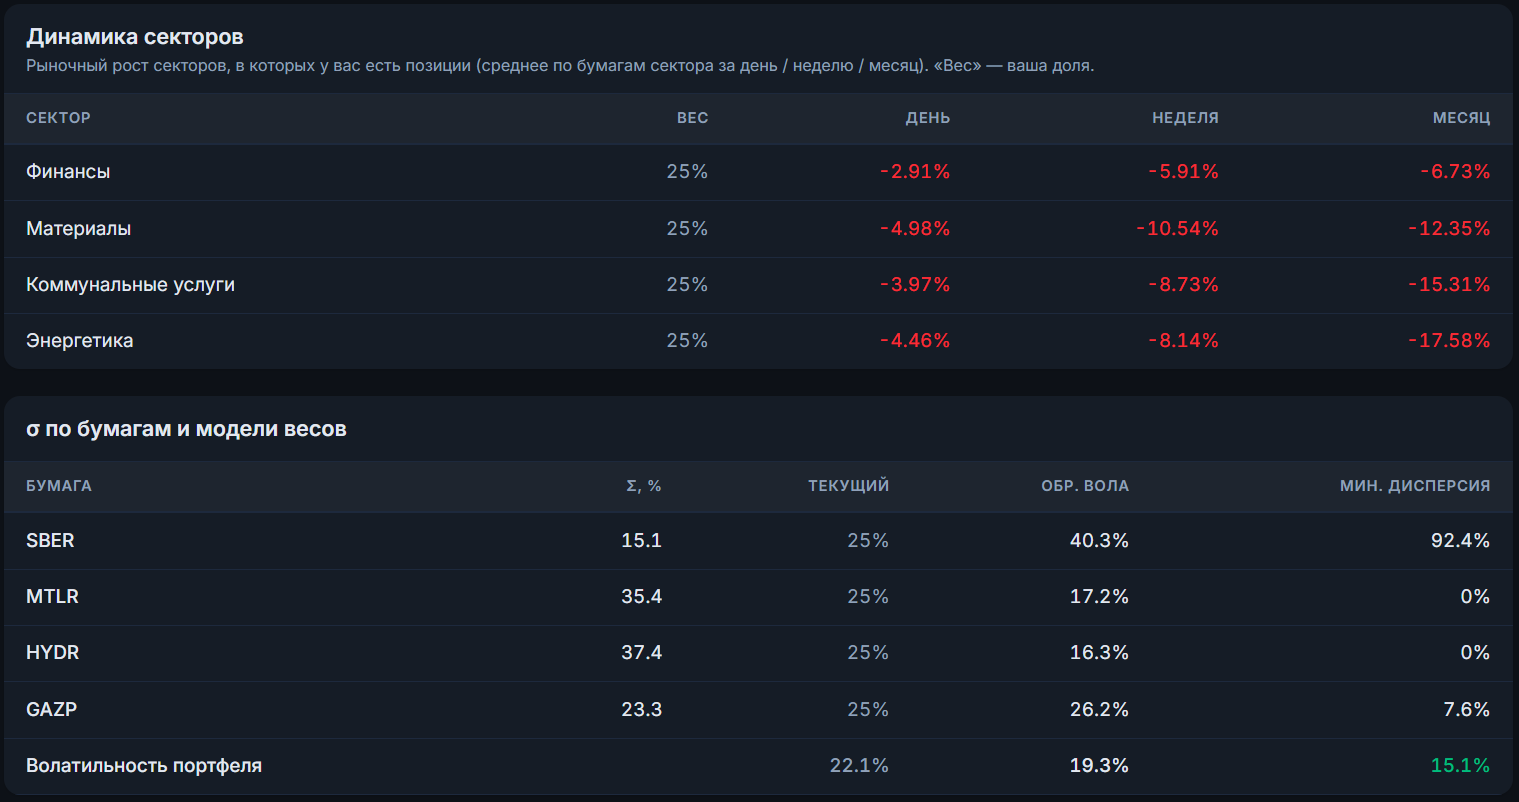1519x802 pixels.
Task: Select the Коммунальные услуги sector row
Action: point(758,285)
